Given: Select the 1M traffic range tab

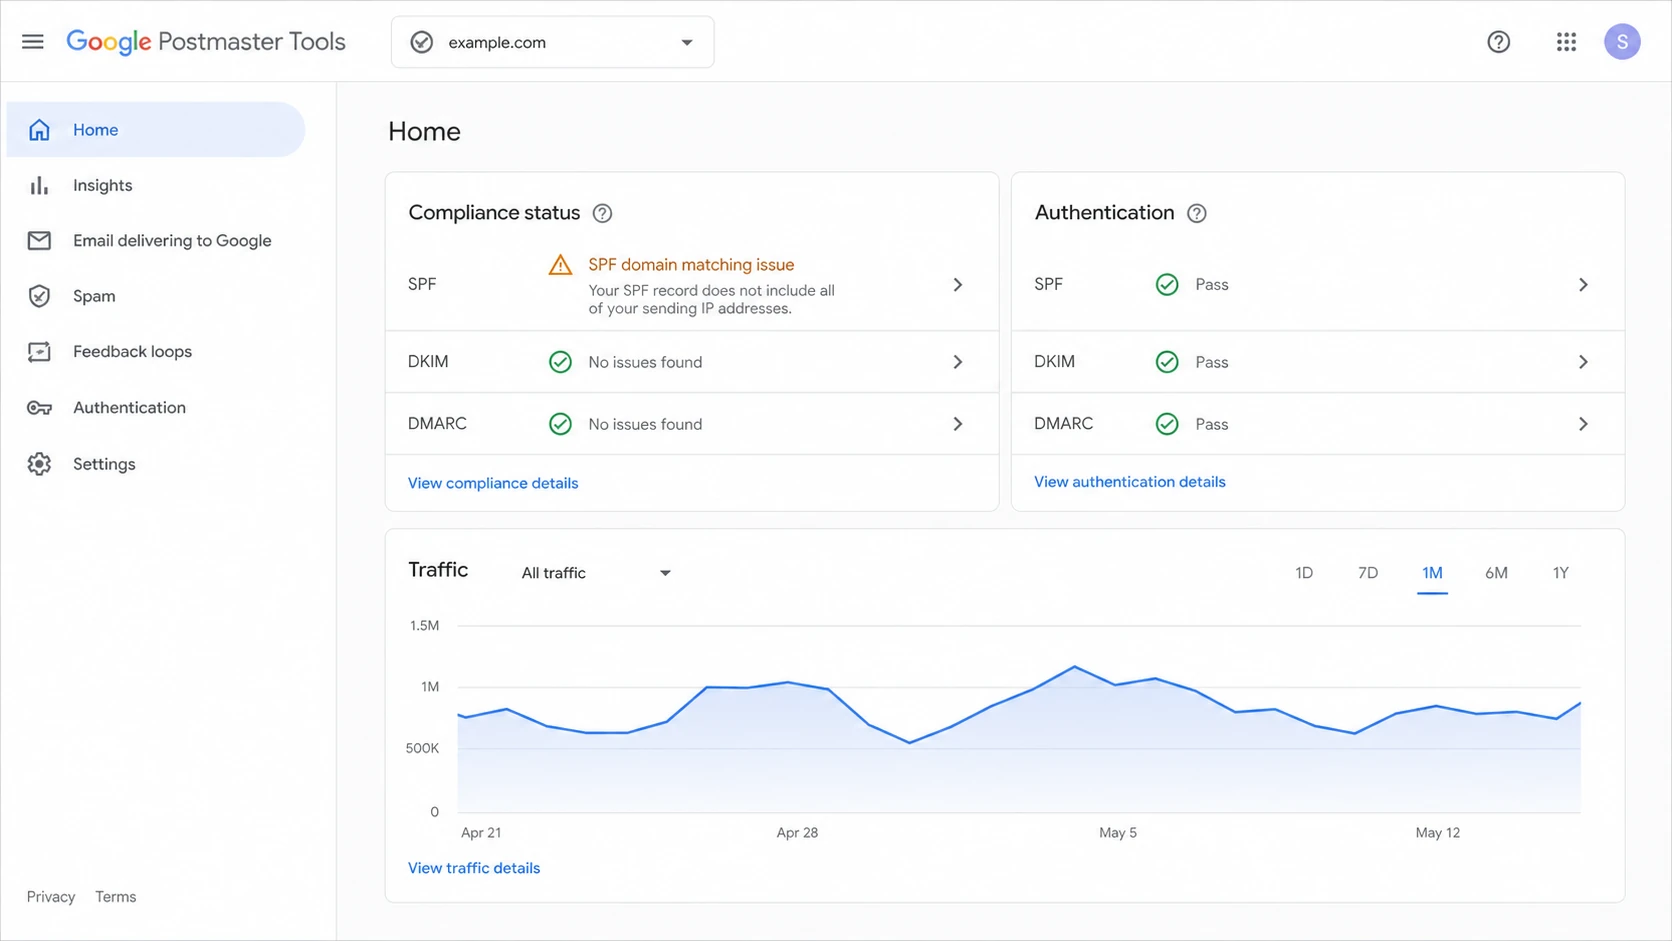Looking at the screenshot, I should [1432, 573].
